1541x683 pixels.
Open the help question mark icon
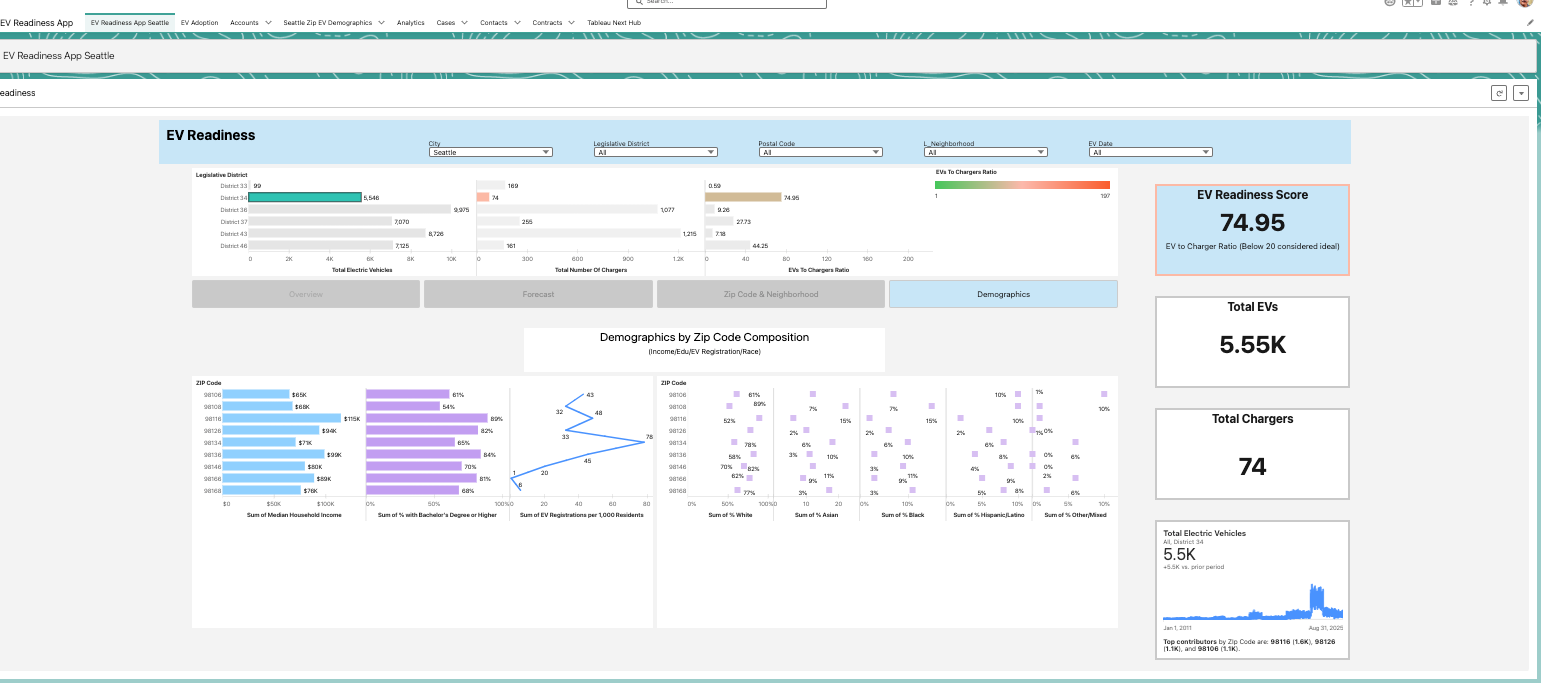(x=1470, y=3)
